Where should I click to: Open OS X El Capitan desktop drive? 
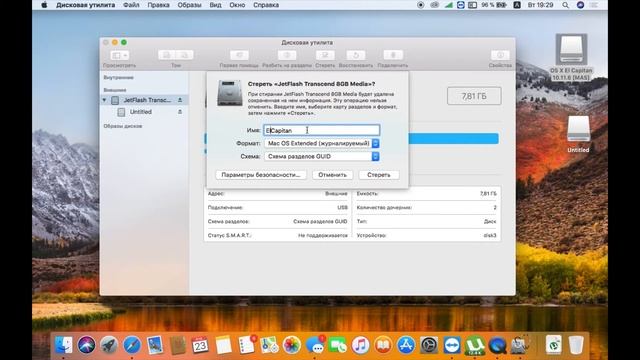click(571, 57)
